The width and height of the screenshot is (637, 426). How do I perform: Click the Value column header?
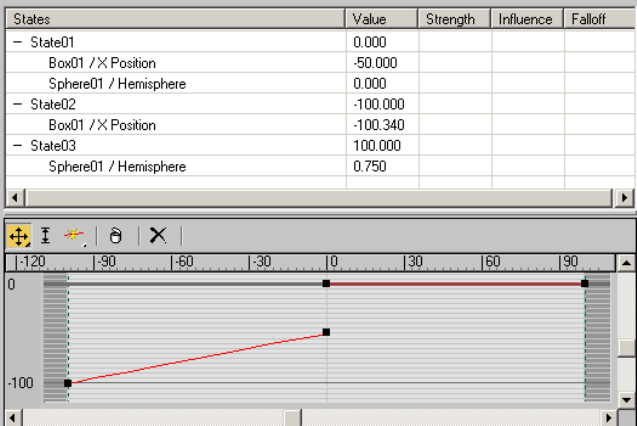tap(382, 19)
